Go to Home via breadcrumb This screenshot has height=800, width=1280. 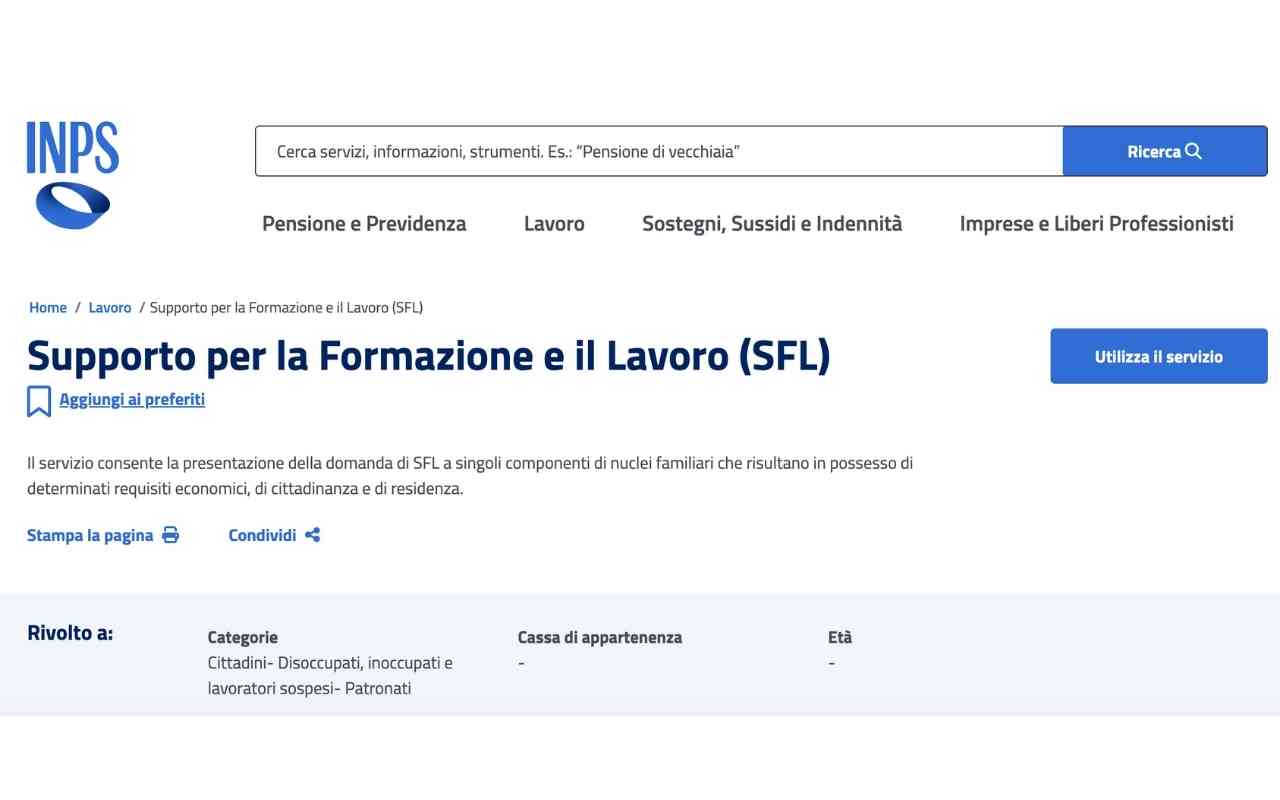(48, 308)
